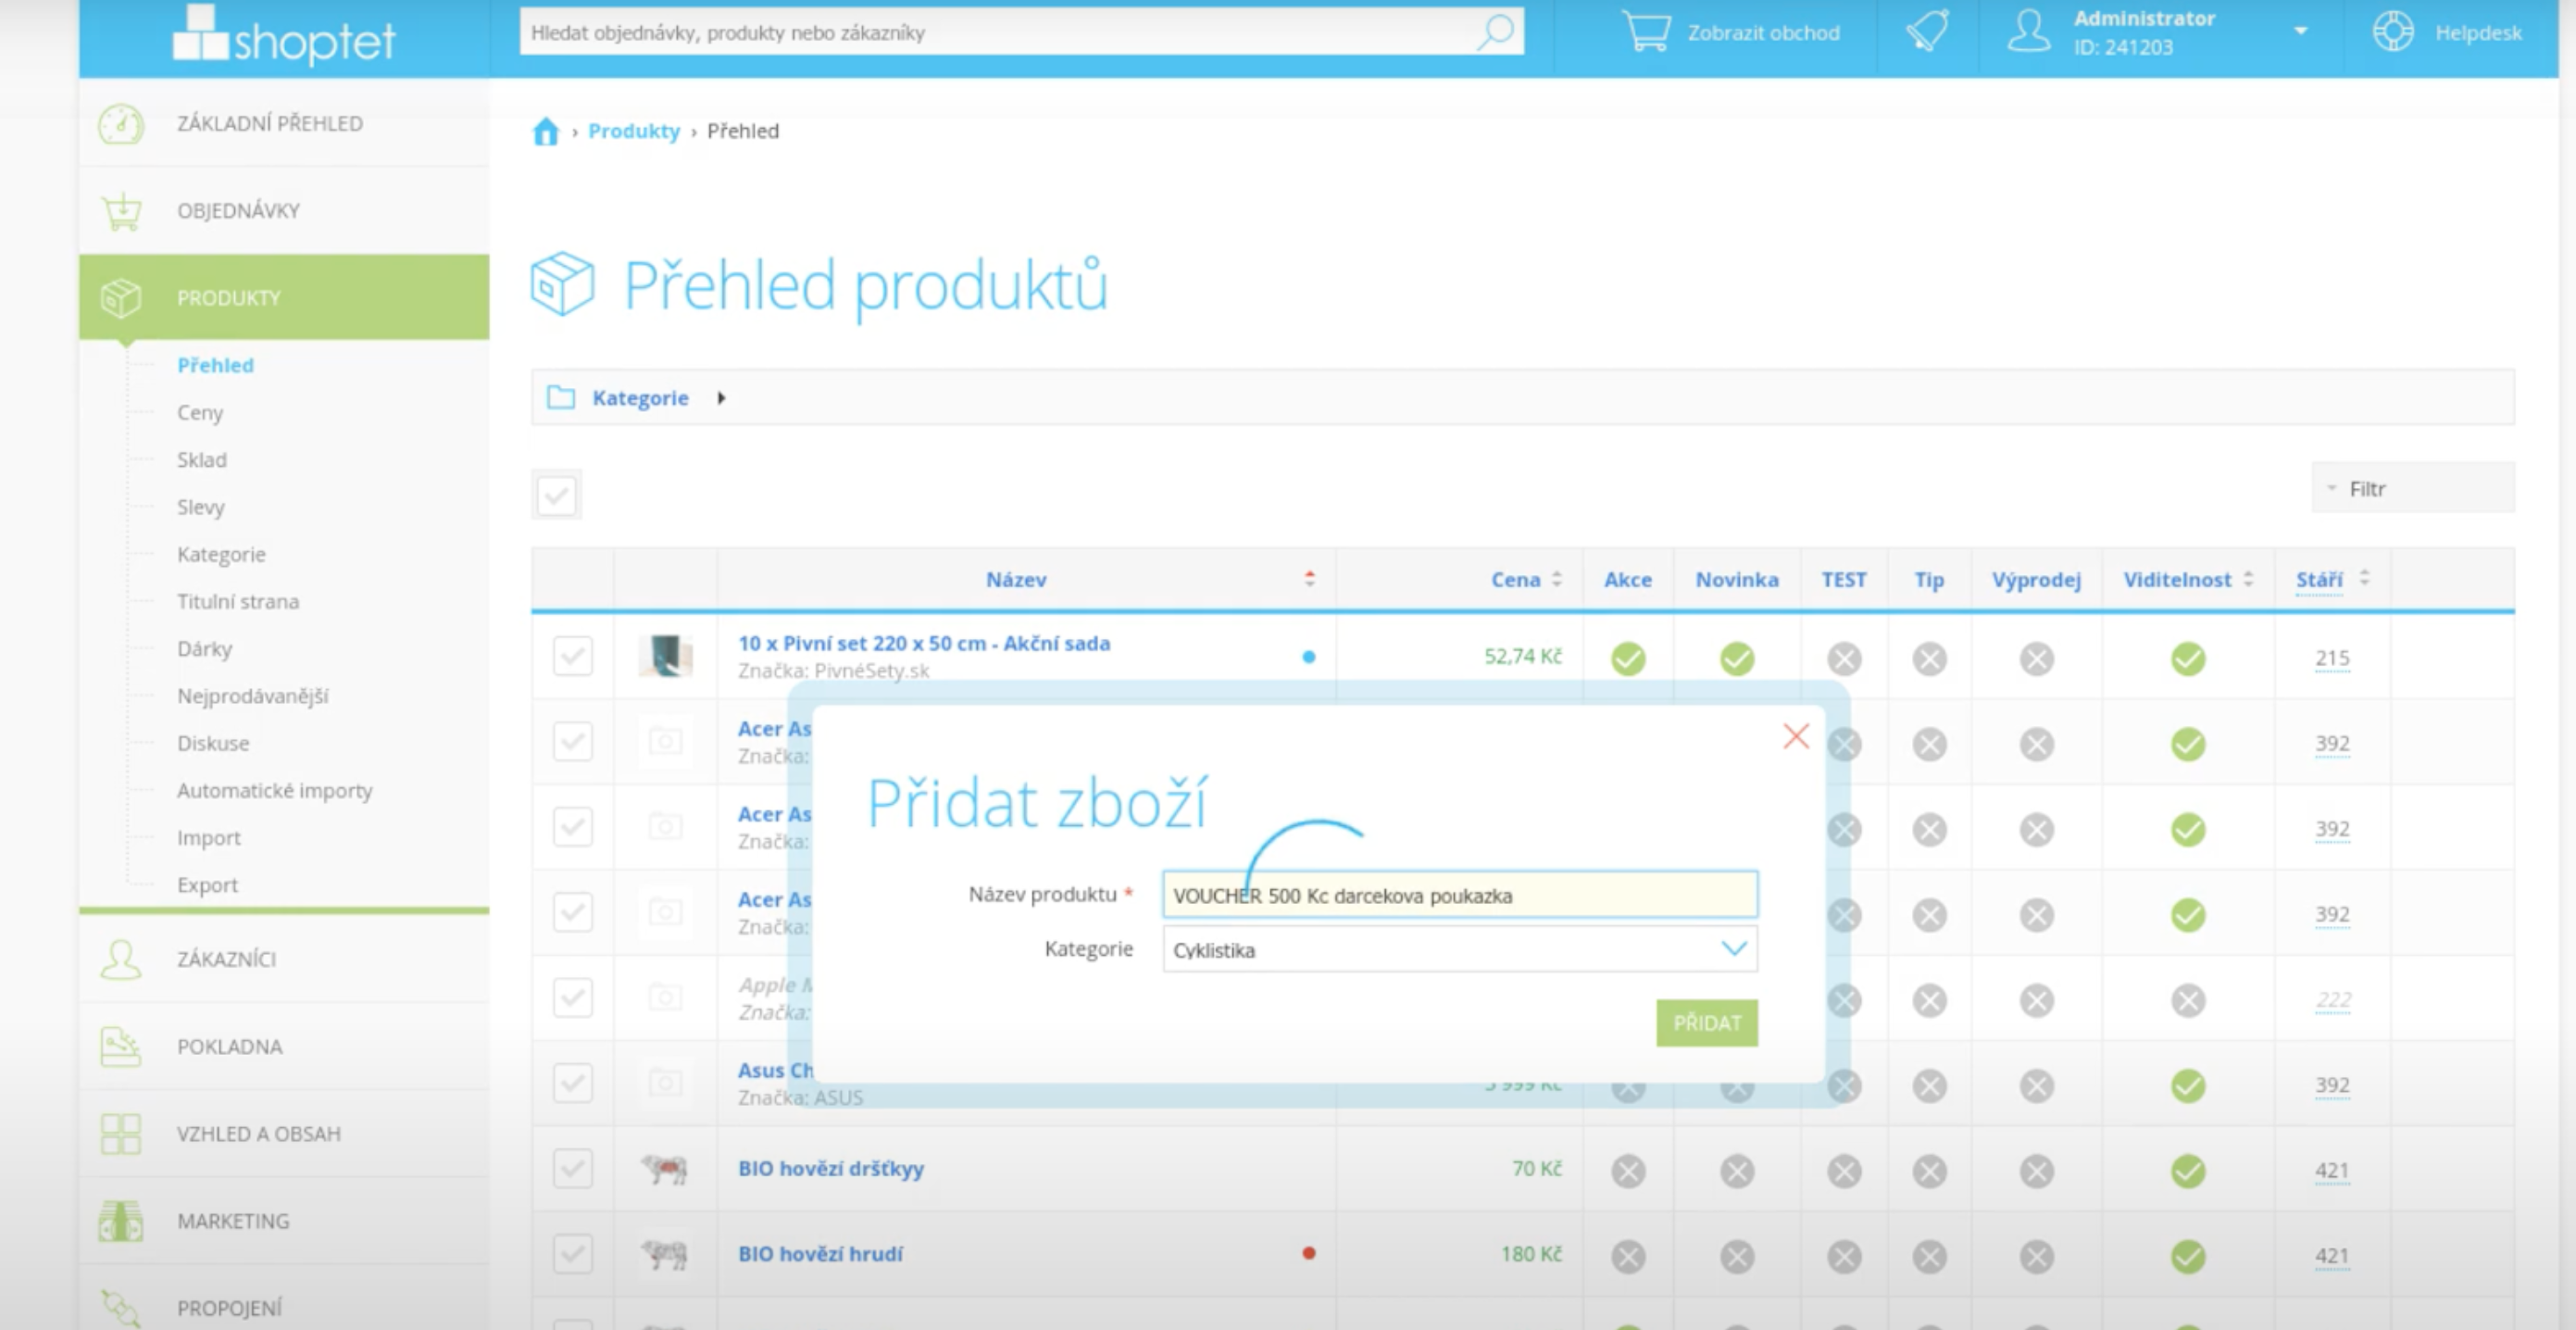
Task: Sort by Název column arrows
Action: tap(1309, 578)
